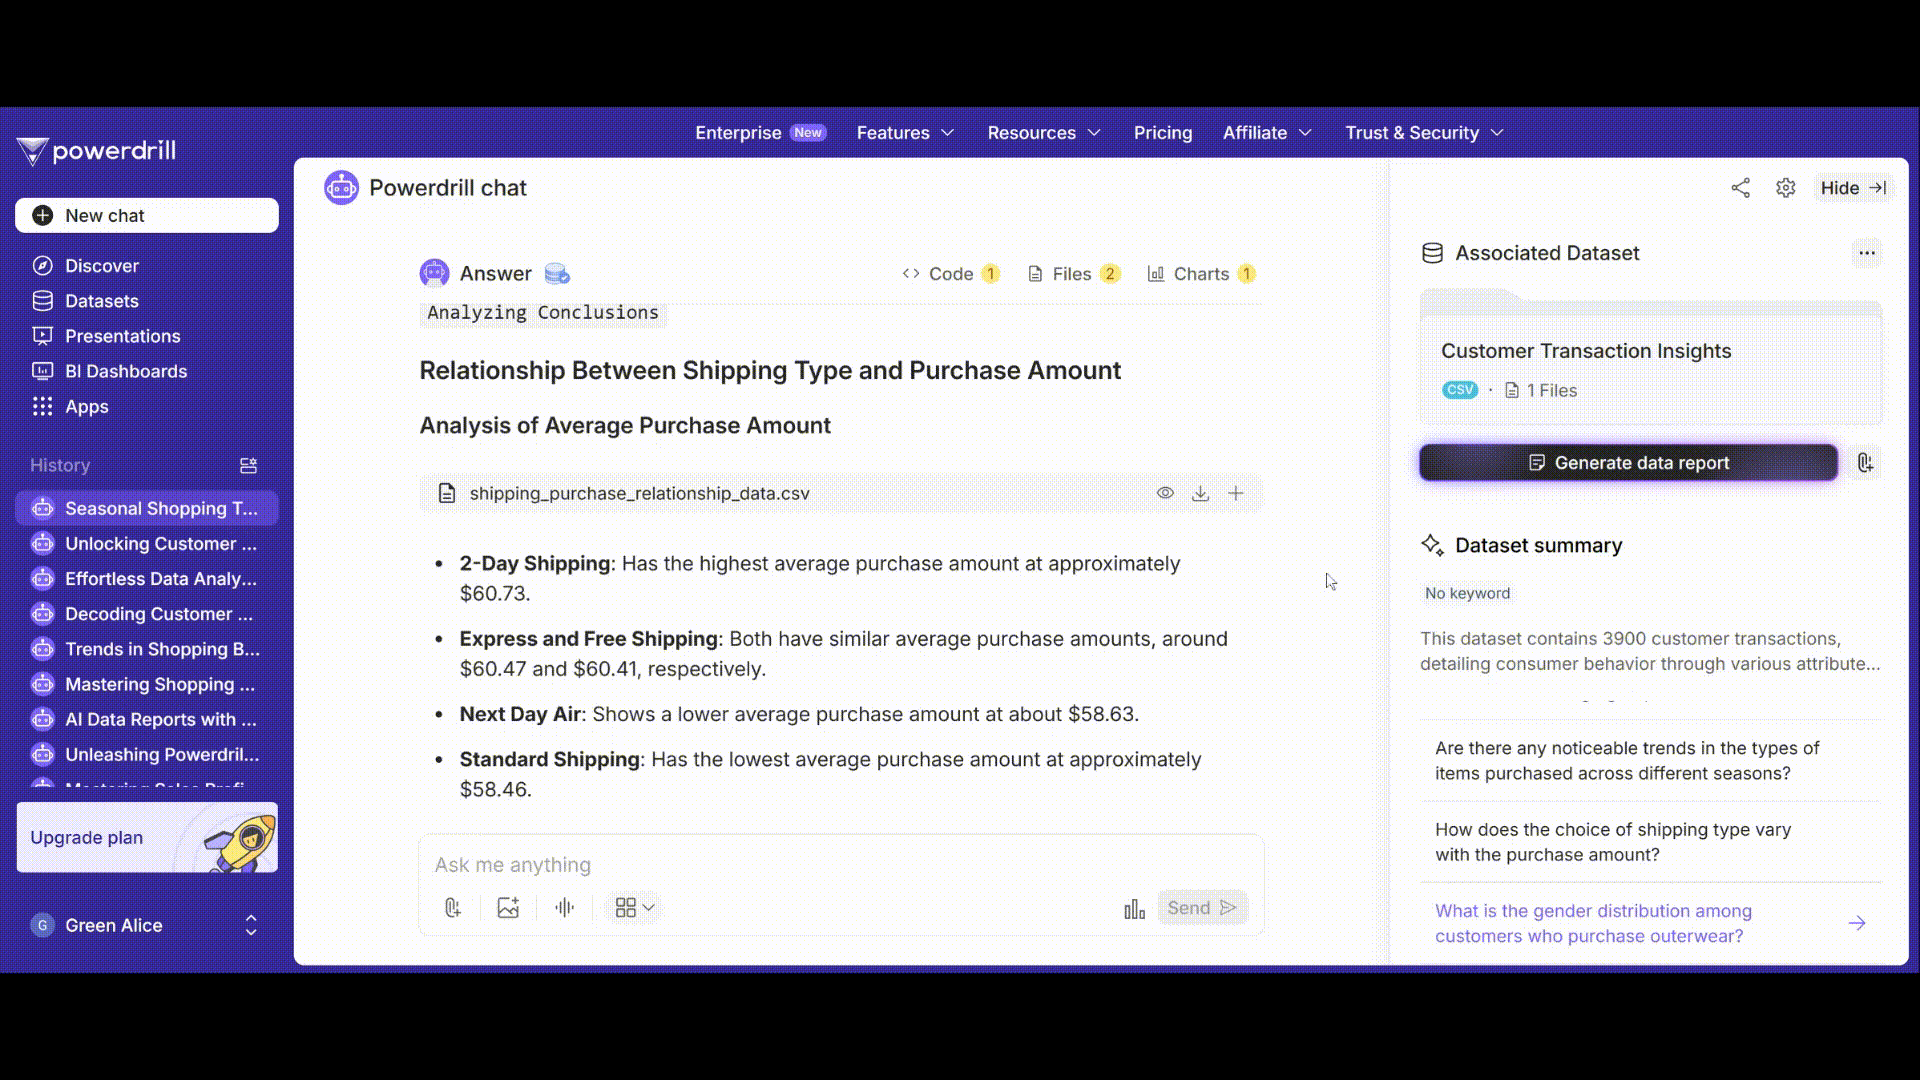
Task: Switch to the Code tab
Action: pos(950,274)
